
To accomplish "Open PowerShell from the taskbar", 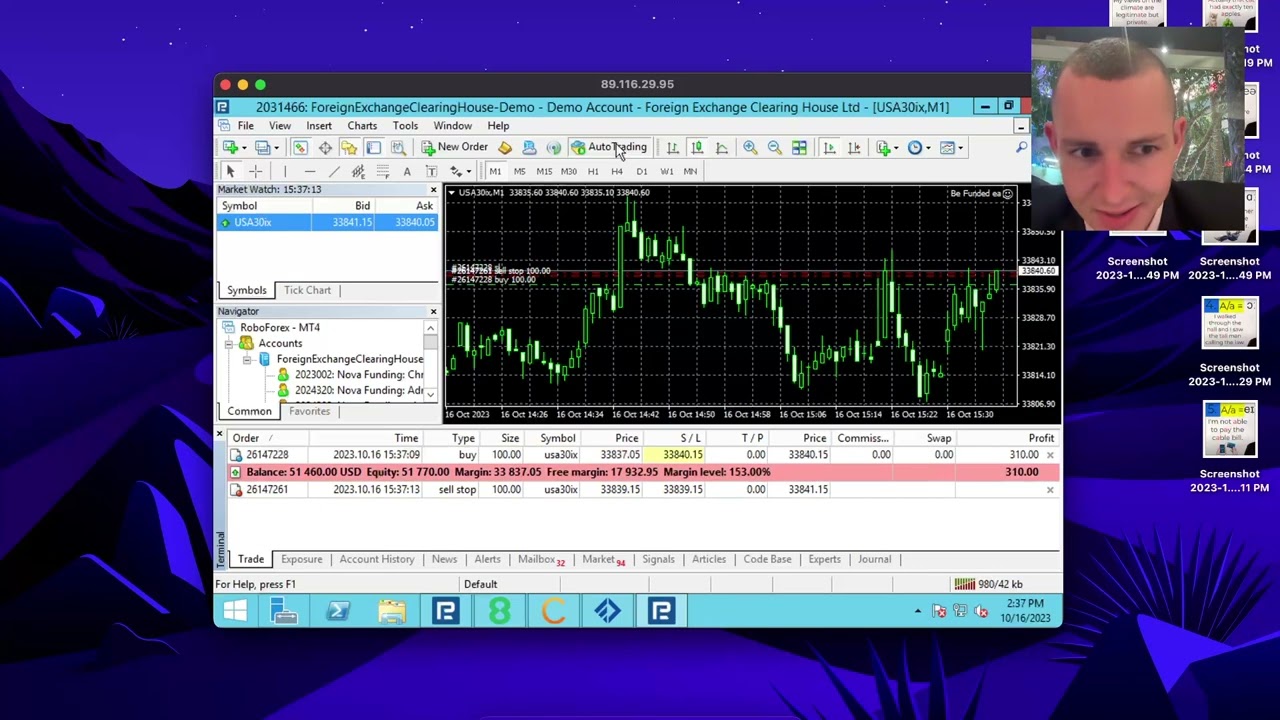I will click(338, 611).
